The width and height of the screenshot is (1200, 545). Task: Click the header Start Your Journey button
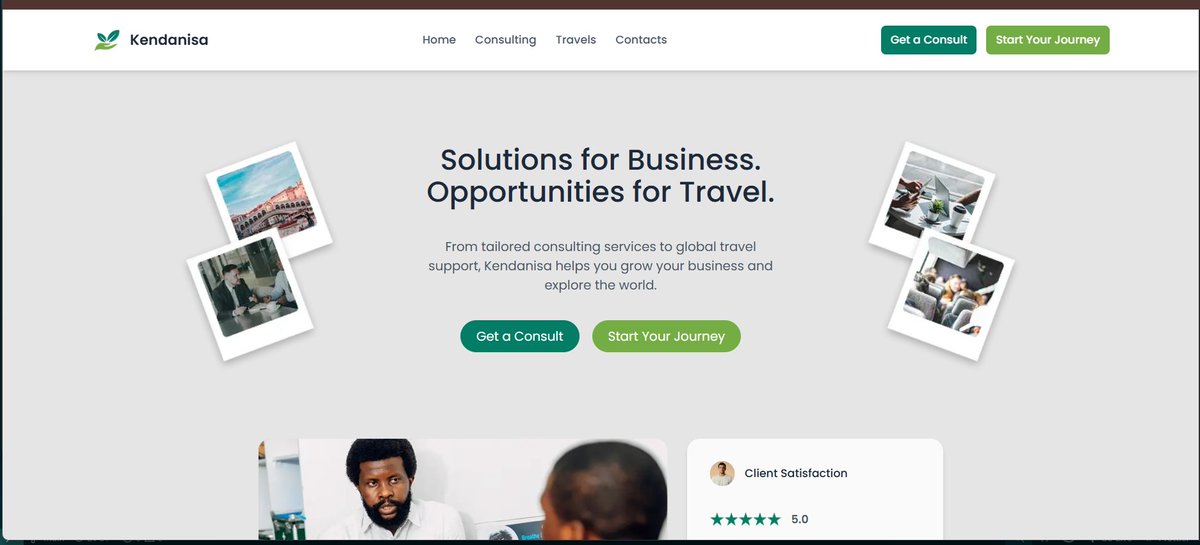coord(1047,40)
